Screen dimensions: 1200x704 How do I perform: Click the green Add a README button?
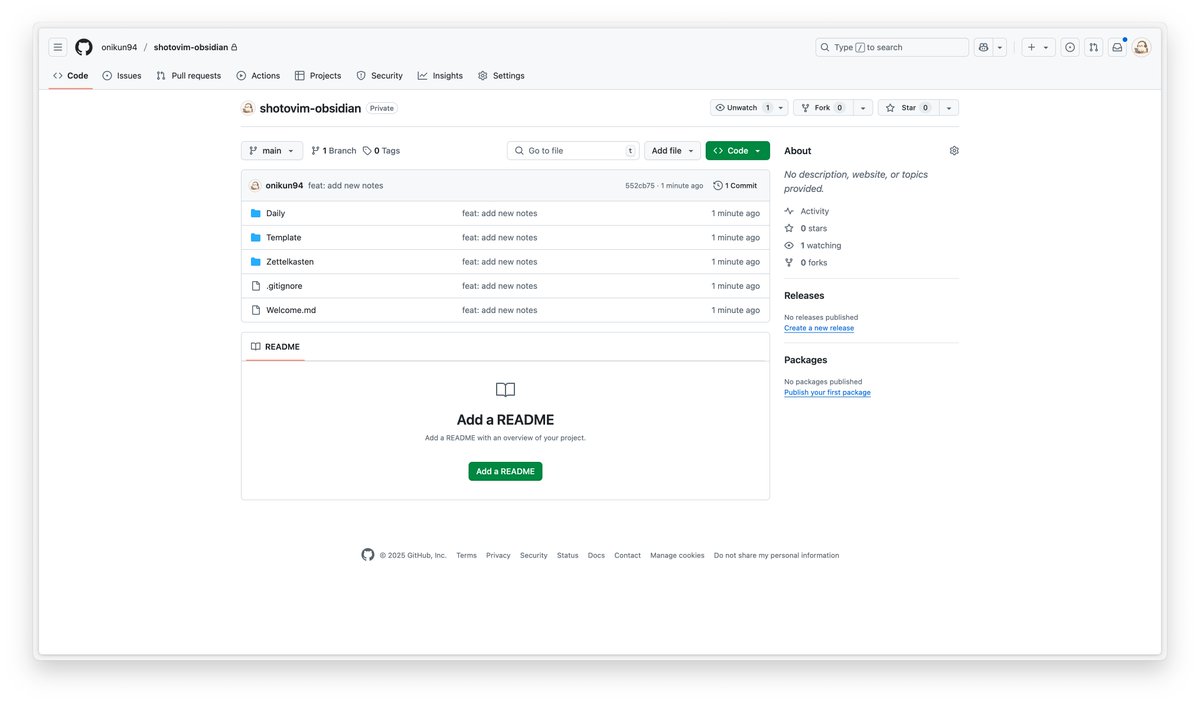[505, 471]
